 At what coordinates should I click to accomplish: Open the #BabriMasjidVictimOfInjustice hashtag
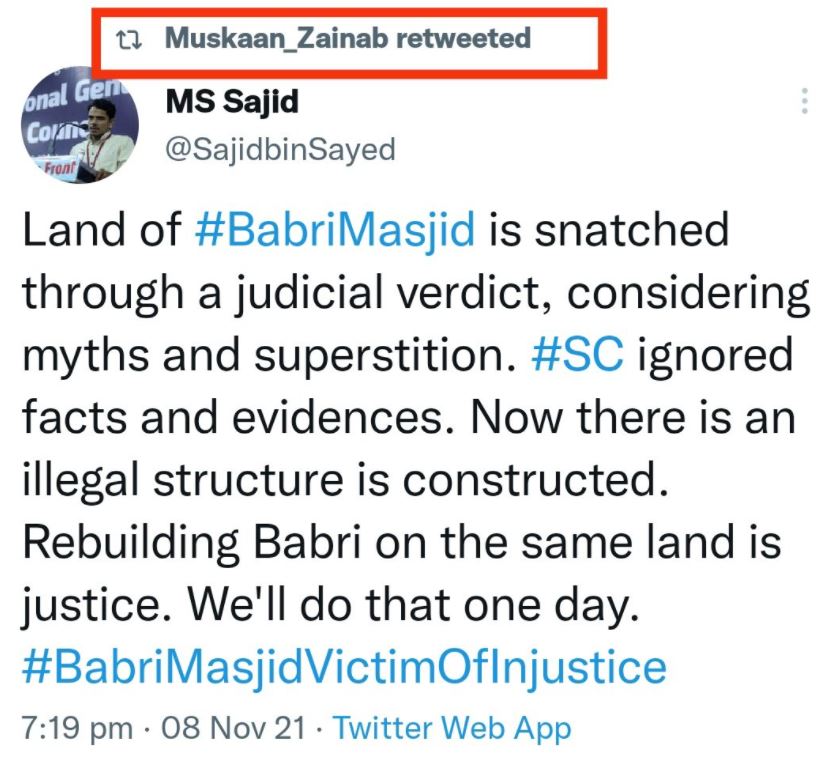tap(343, 666)
